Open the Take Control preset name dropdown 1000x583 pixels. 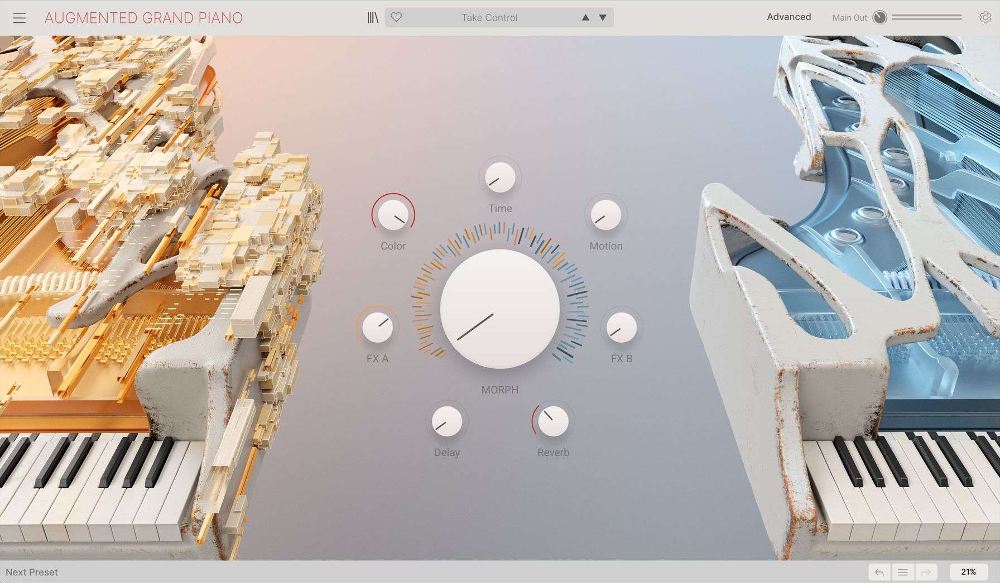tap(490, 16)
